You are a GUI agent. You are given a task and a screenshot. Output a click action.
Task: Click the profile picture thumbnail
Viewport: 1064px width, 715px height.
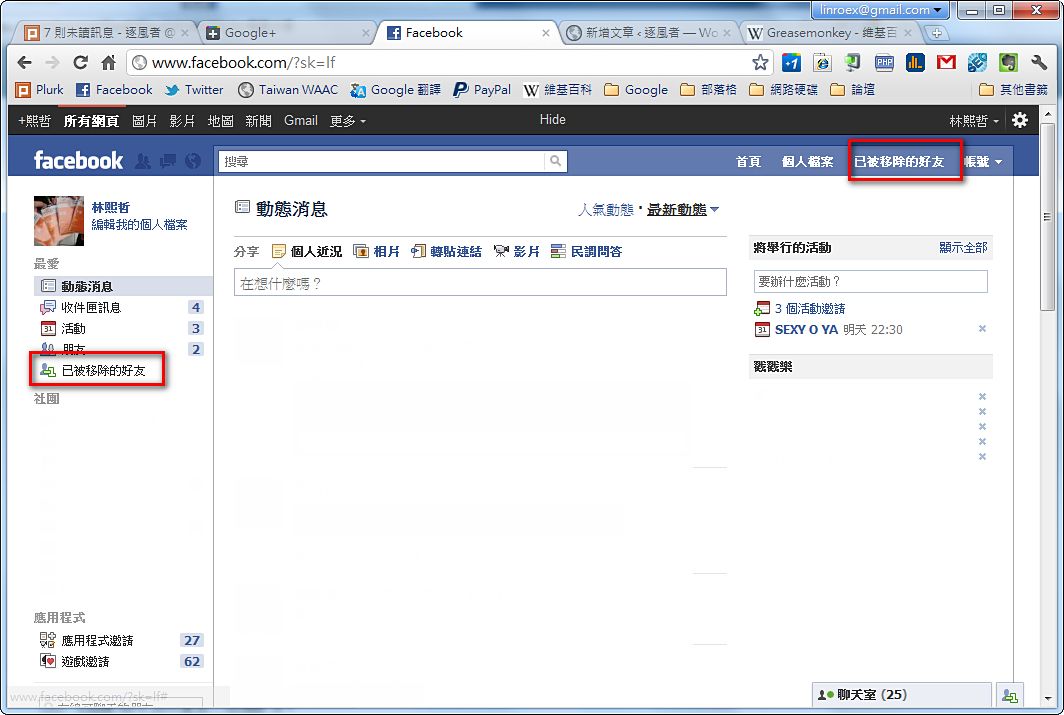[x=59, y=220]
